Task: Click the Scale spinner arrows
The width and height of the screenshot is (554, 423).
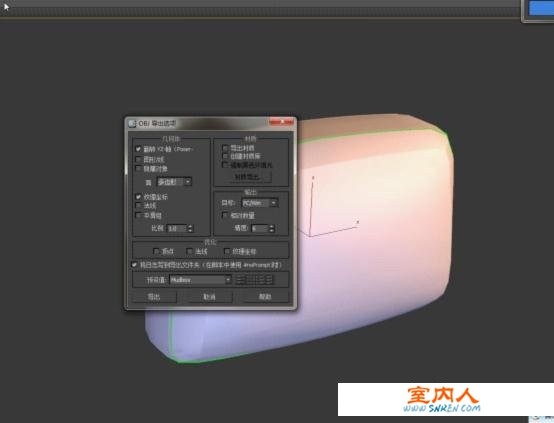Action: click(x=190, y=228)
